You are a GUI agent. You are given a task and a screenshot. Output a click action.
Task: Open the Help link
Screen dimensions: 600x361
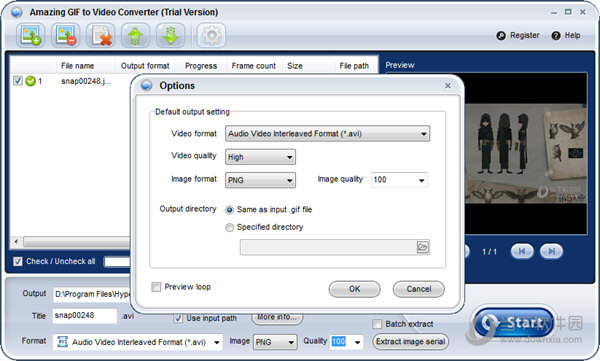click(566, 35)
